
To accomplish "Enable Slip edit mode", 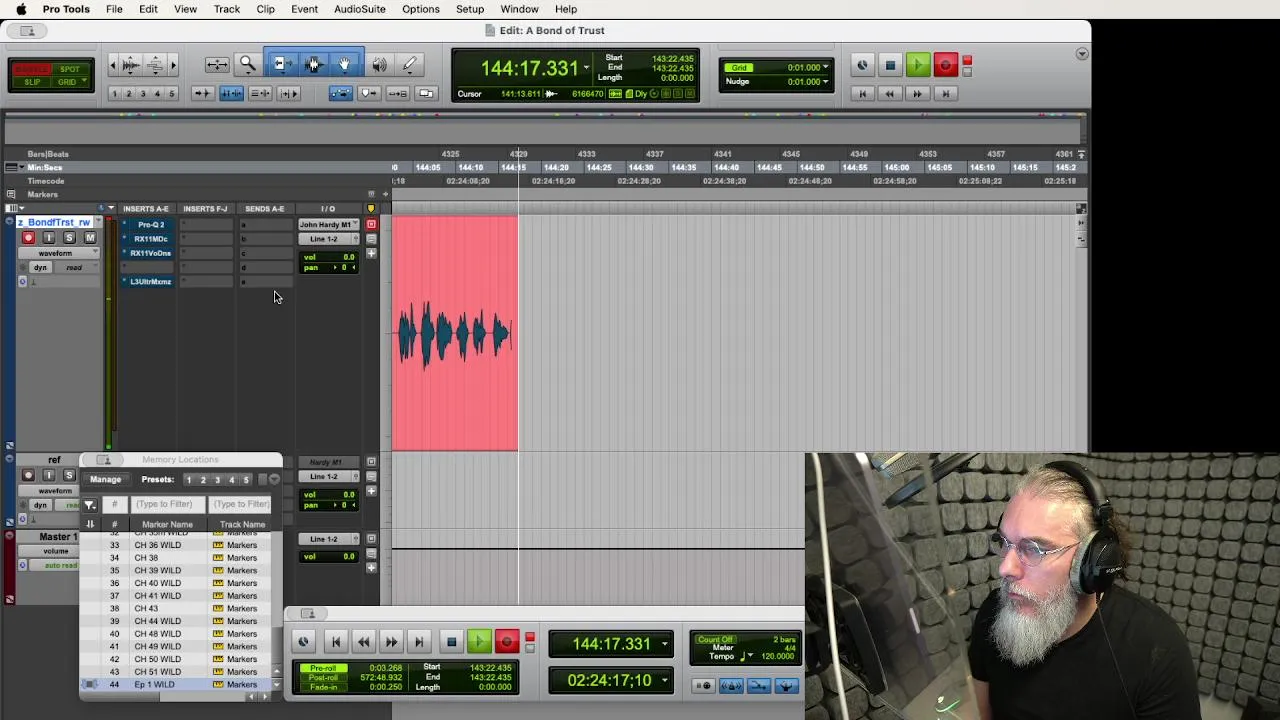I will click(32, 82).
